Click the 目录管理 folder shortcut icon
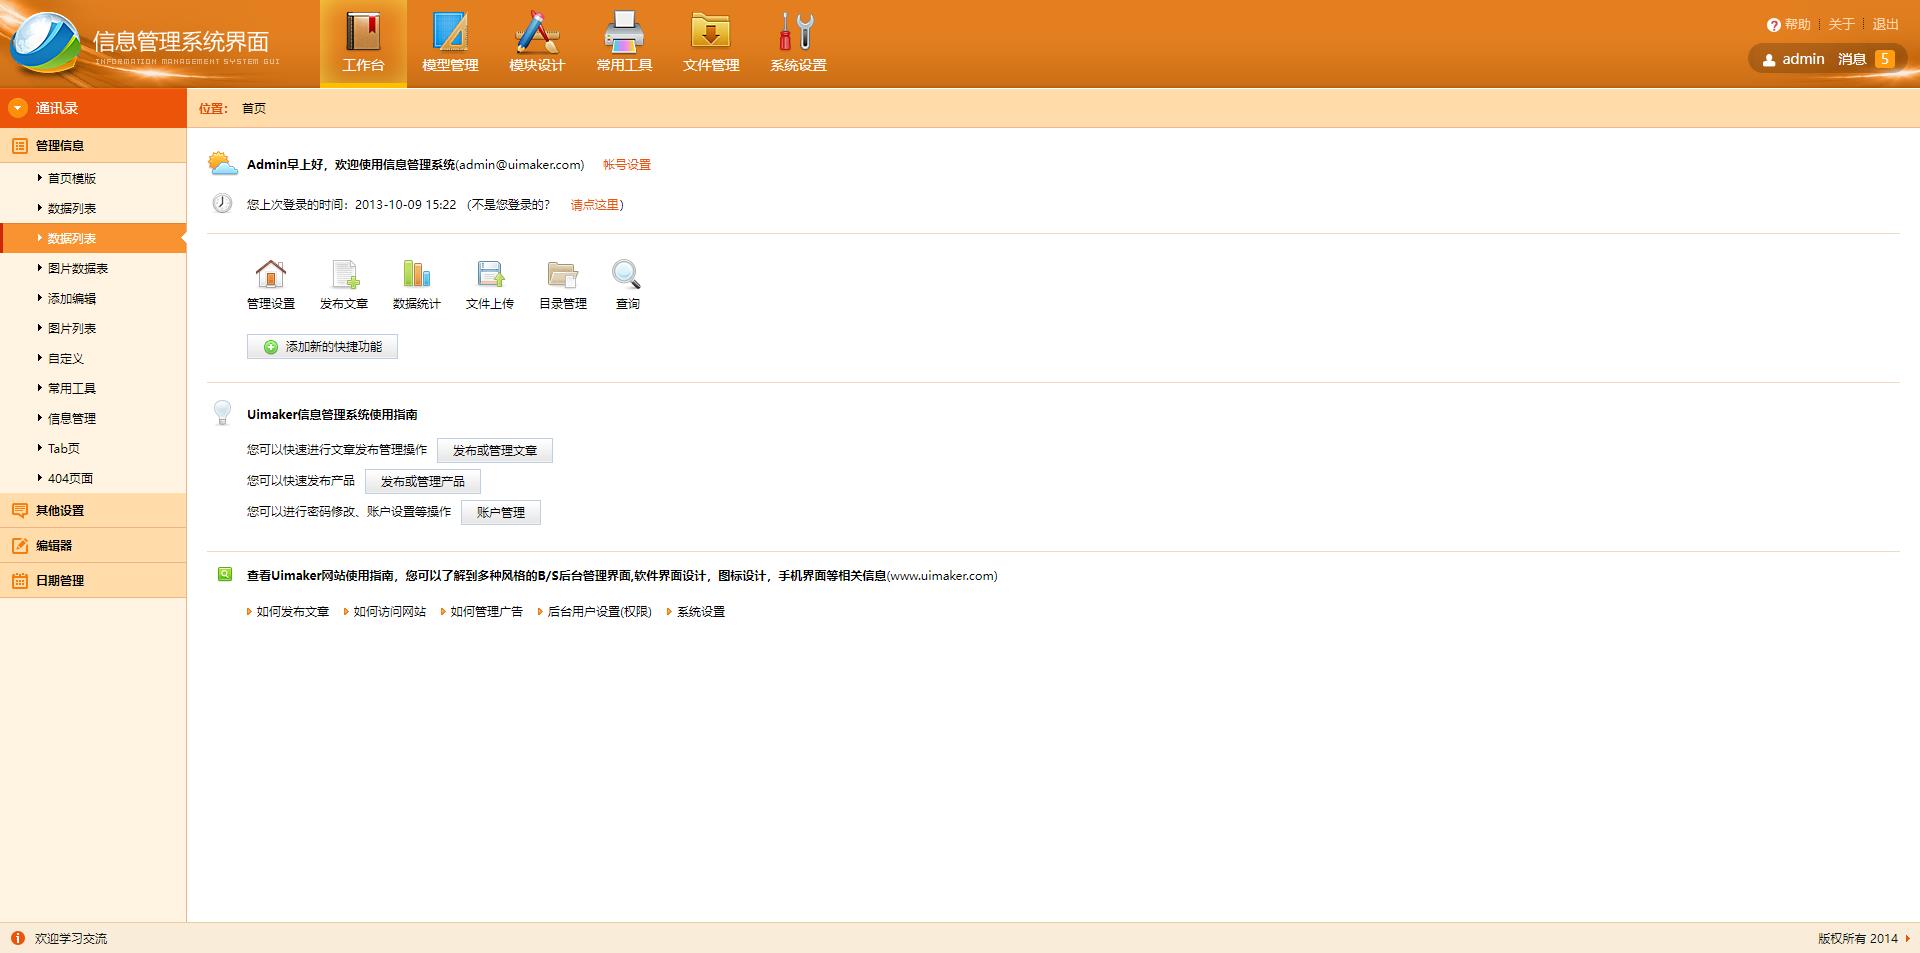Screen dimensions: 1920x953 [x=563, y=274]
